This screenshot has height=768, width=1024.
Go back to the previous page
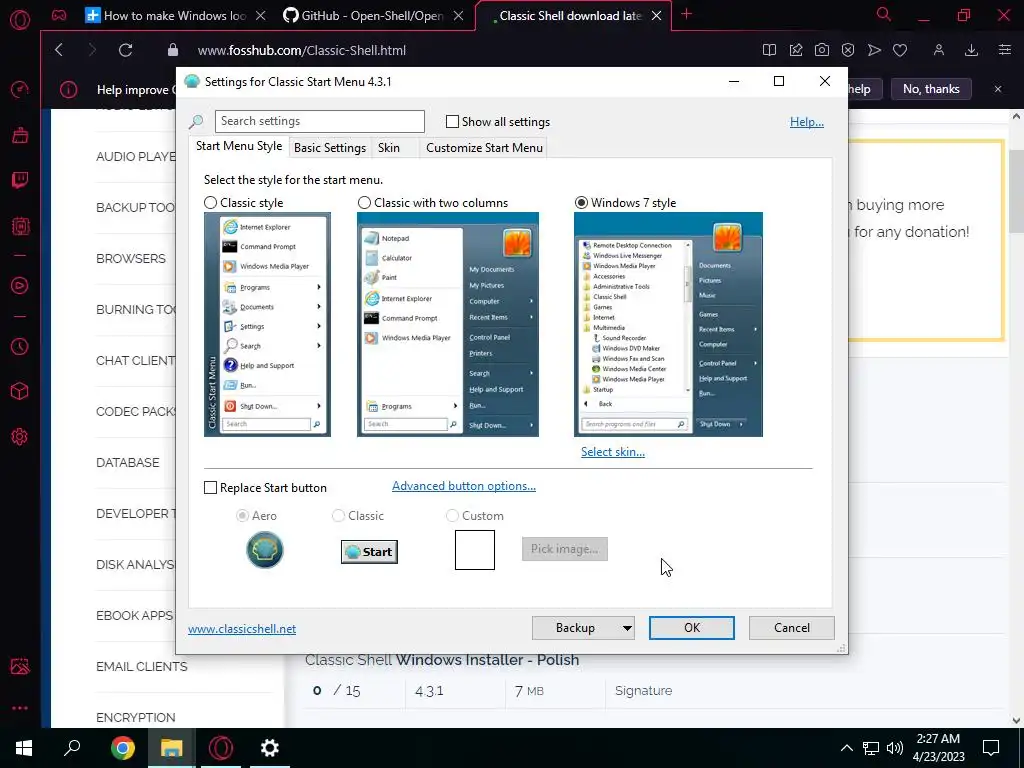point(59,50)
